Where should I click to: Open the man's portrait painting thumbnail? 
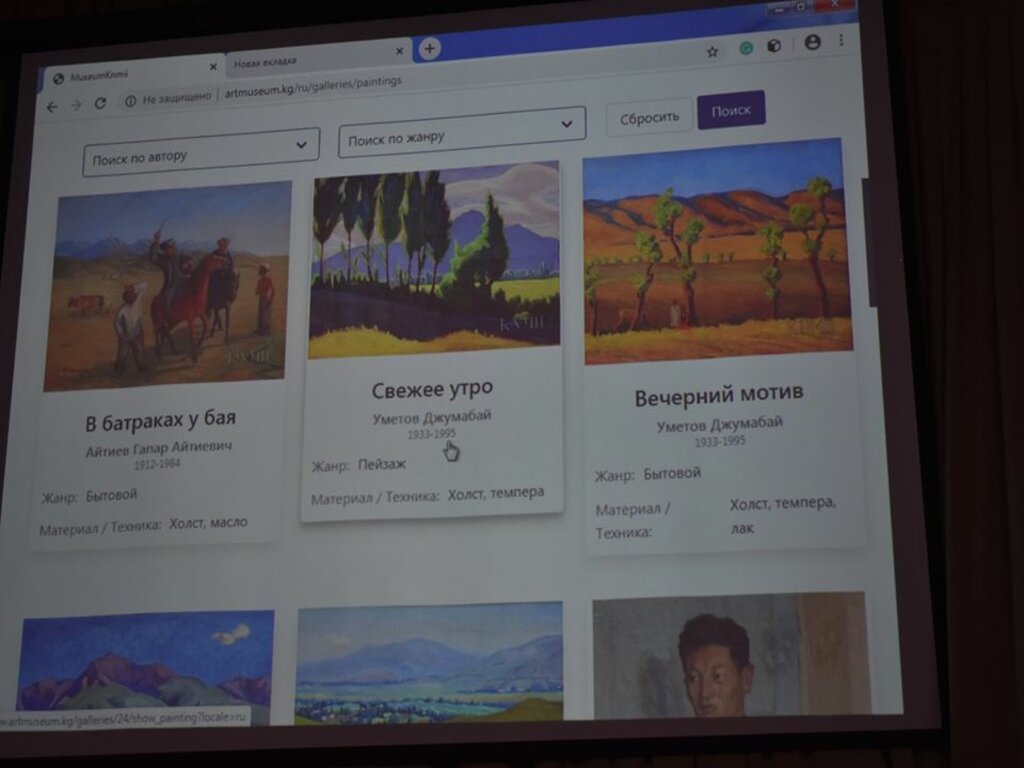pyautogui.click(x=731, y=654)
